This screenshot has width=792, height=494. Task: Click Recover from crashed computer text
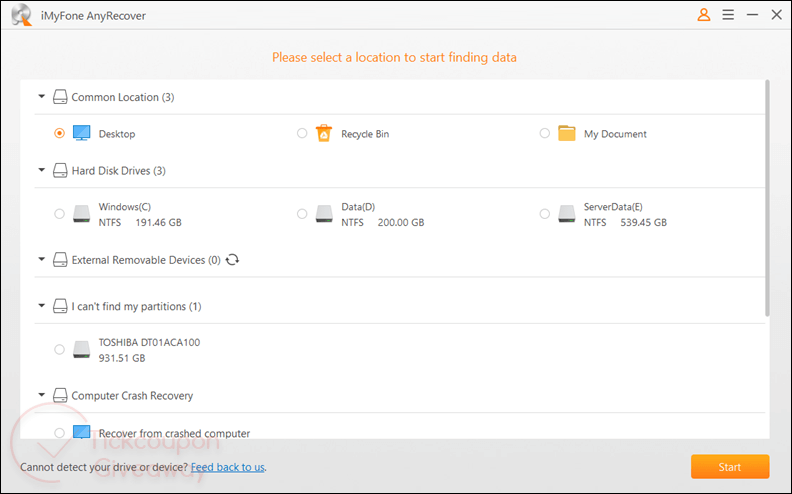(x=174, y=433)
